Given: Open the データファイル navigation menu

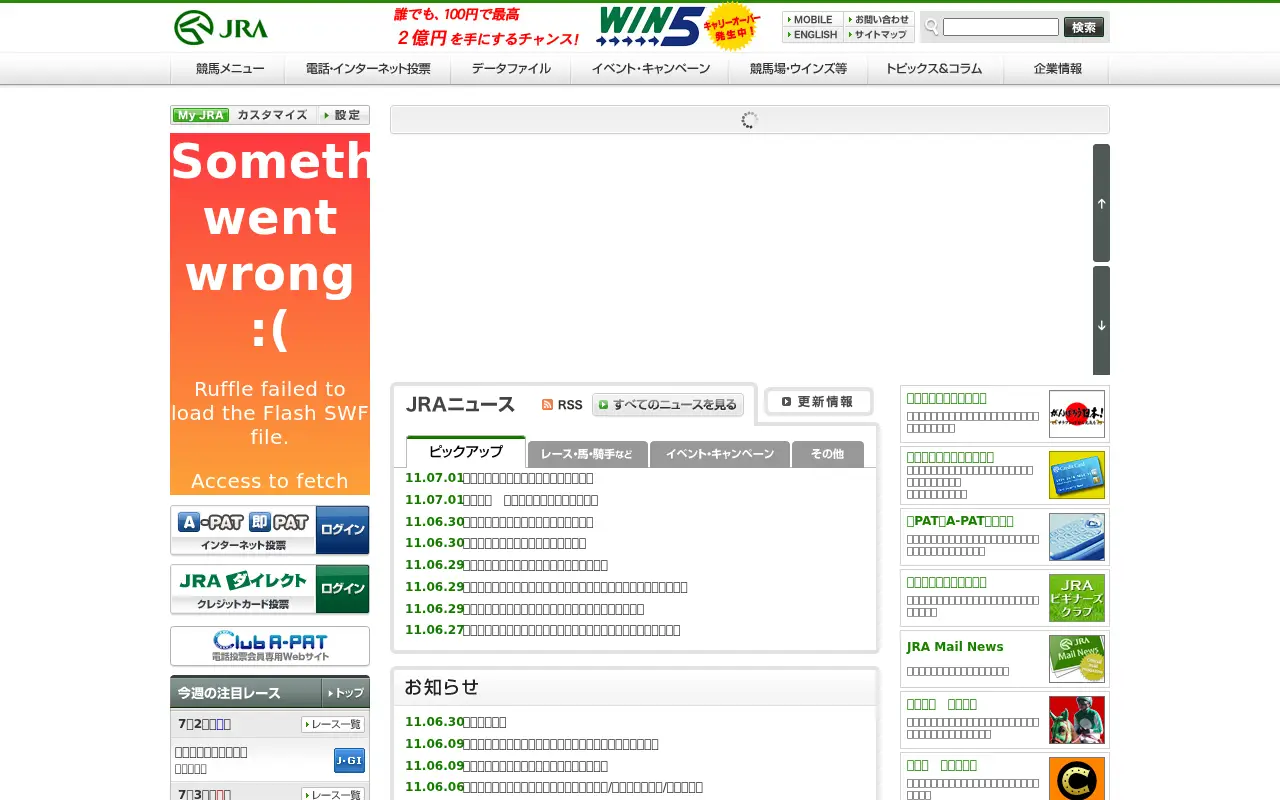Looking at the screenshot, I should [x=511, y=69].
